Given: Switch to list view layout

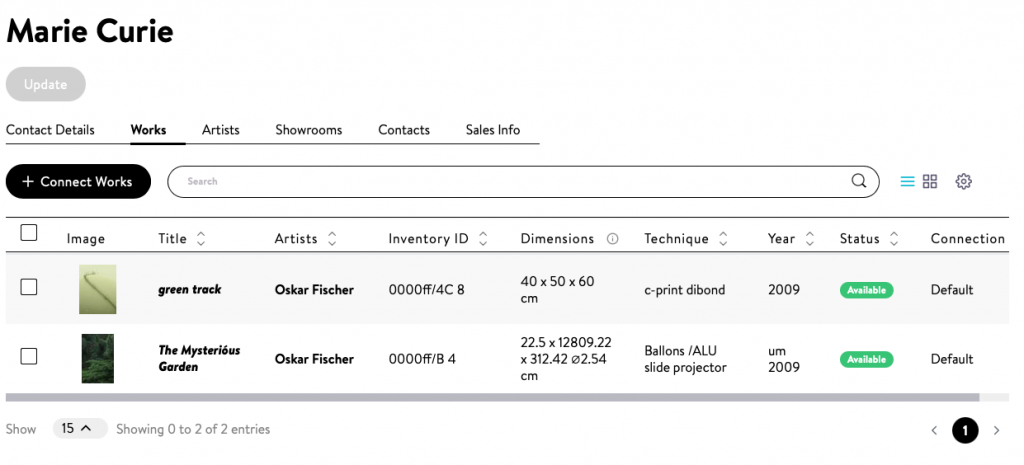Looking at the screenshot, I should click(x=907, y=182).
